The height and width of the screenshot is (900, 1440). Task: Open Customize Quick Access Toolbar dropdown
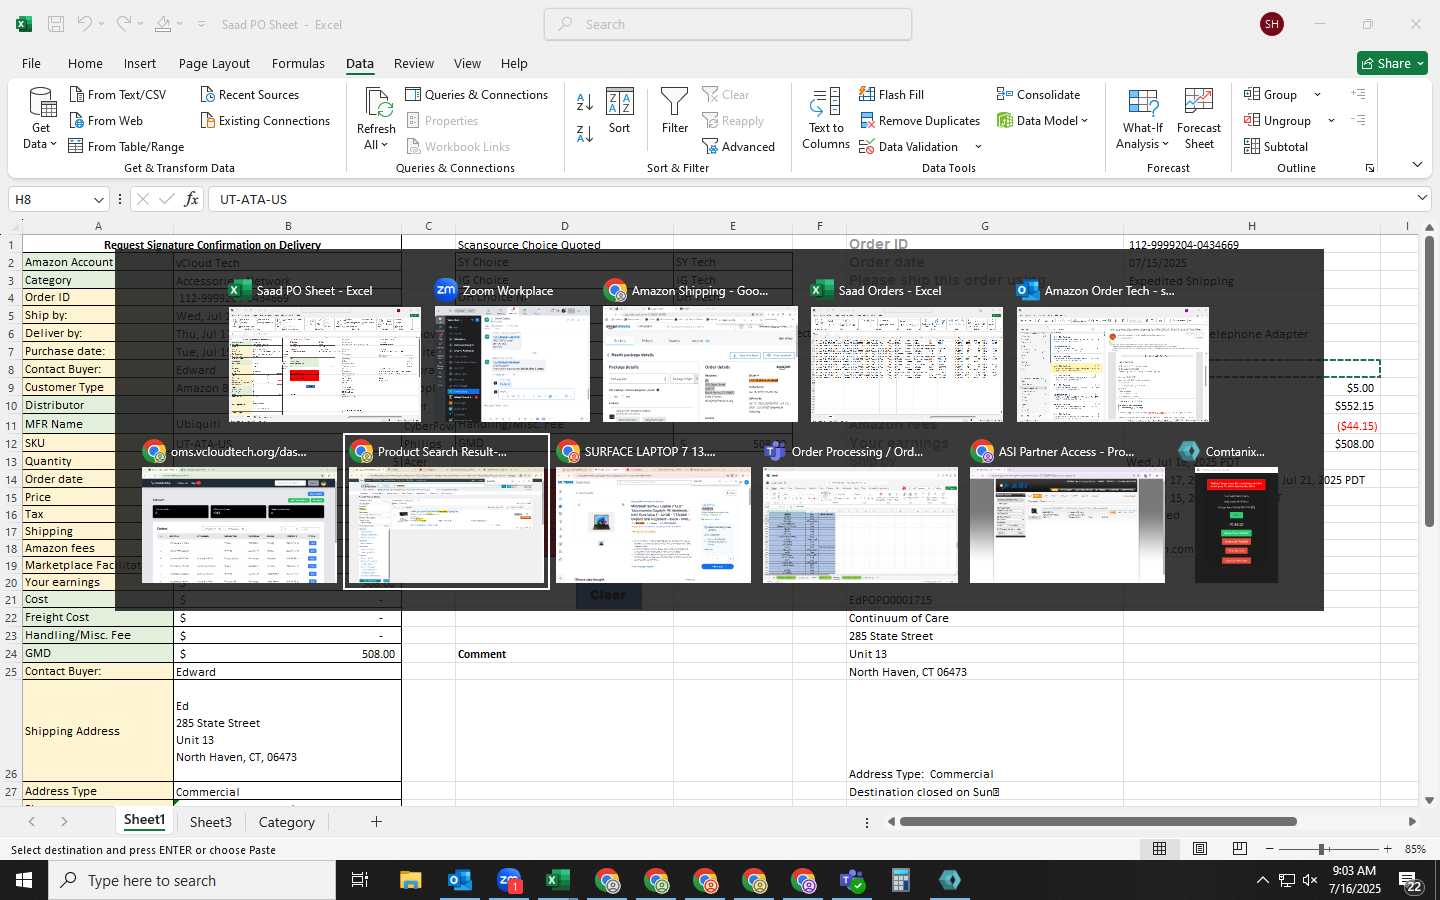[x=202, y=24]
